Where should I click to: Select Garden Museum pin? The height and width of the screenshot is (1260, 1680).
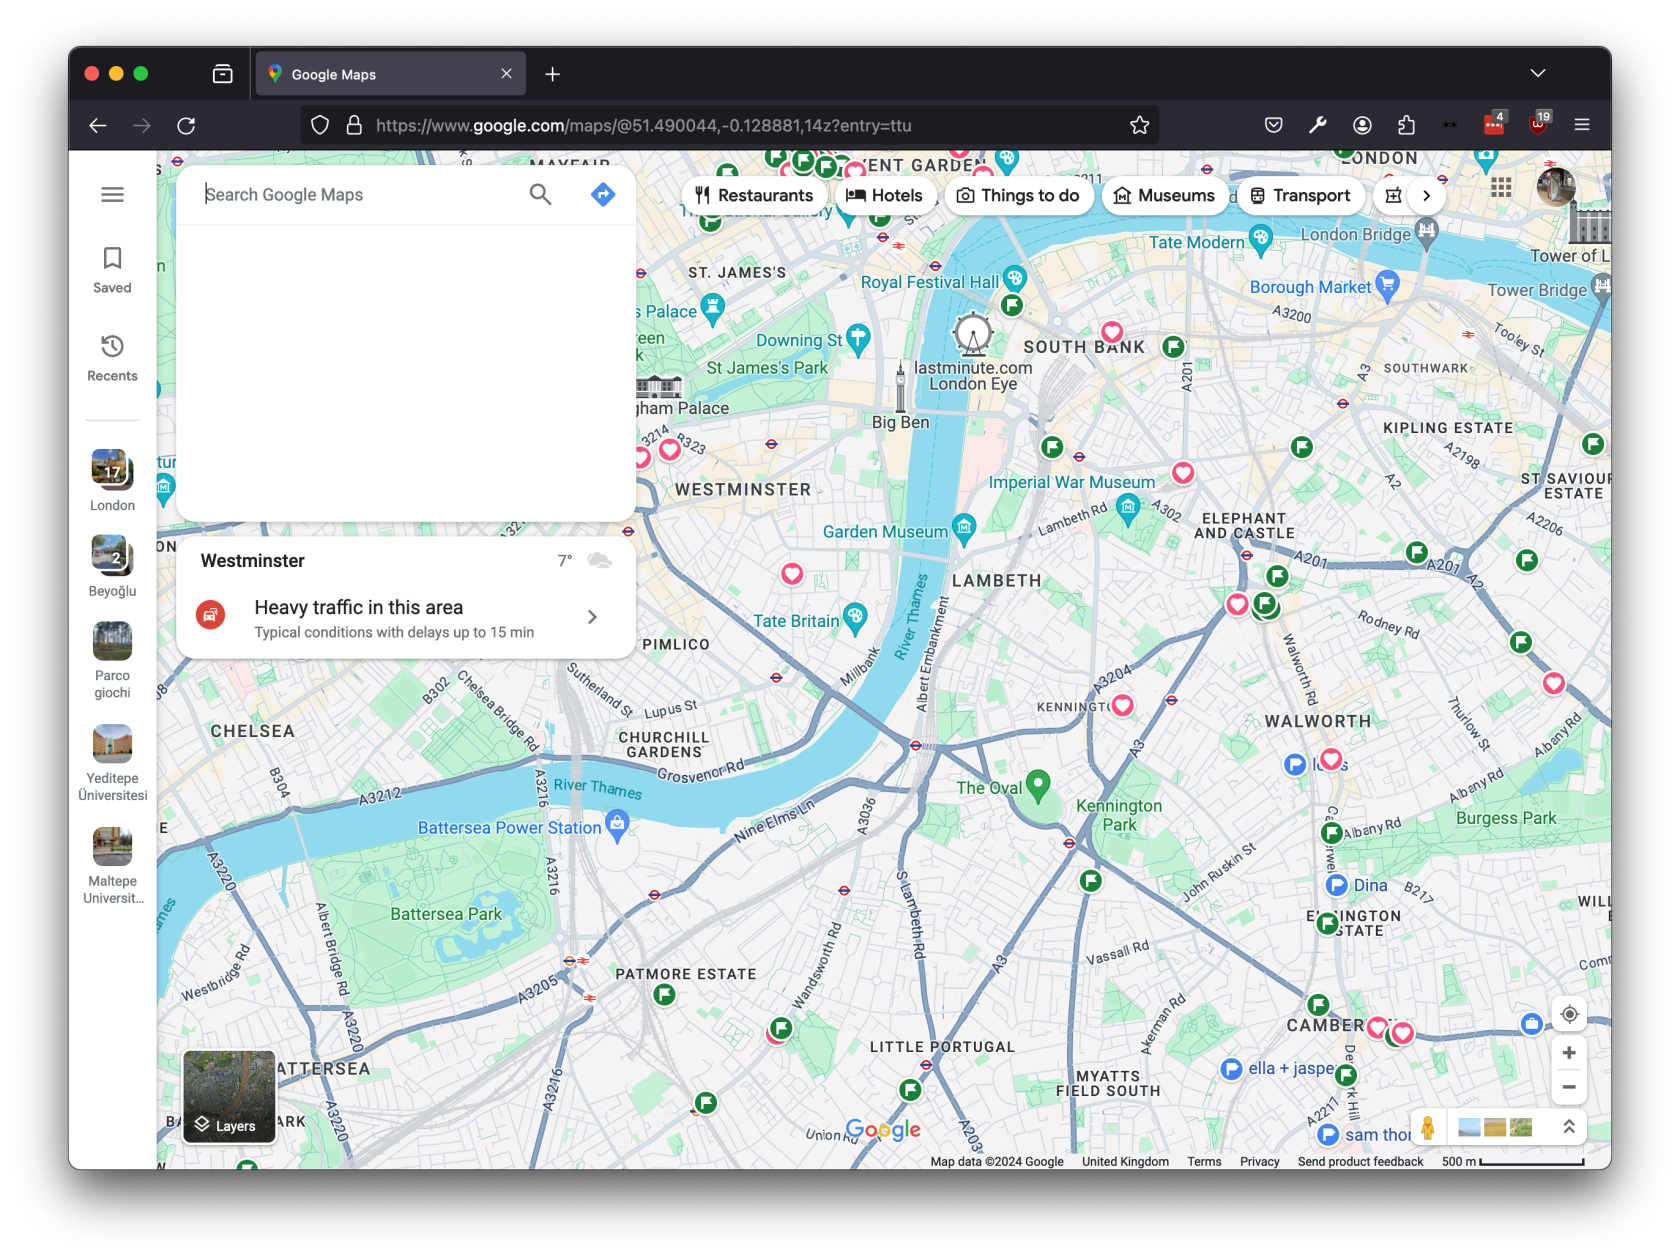coord(964,528)
